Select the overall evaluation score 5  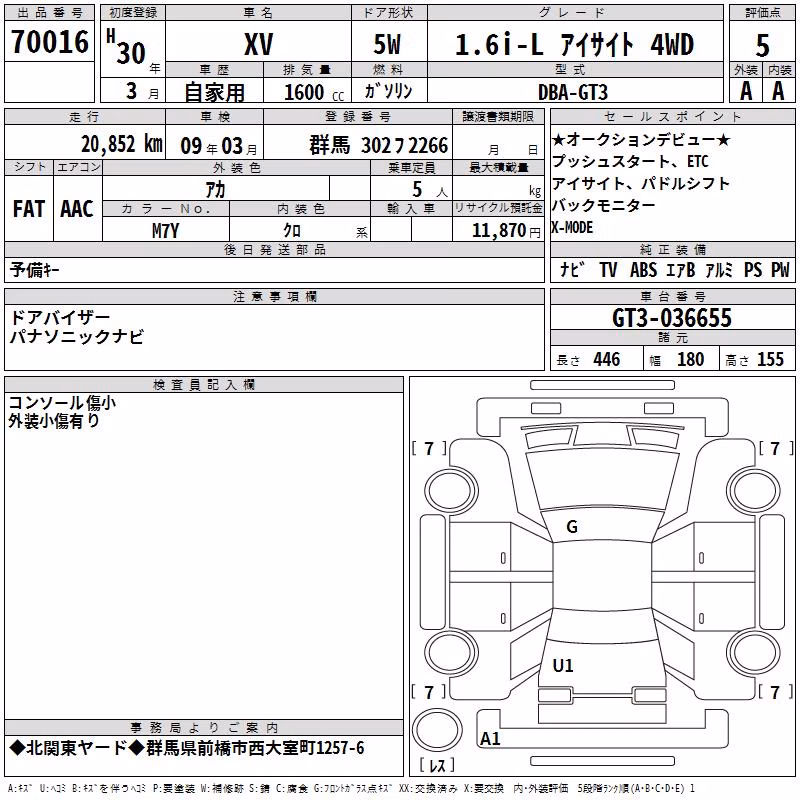(x=762, y=45)
